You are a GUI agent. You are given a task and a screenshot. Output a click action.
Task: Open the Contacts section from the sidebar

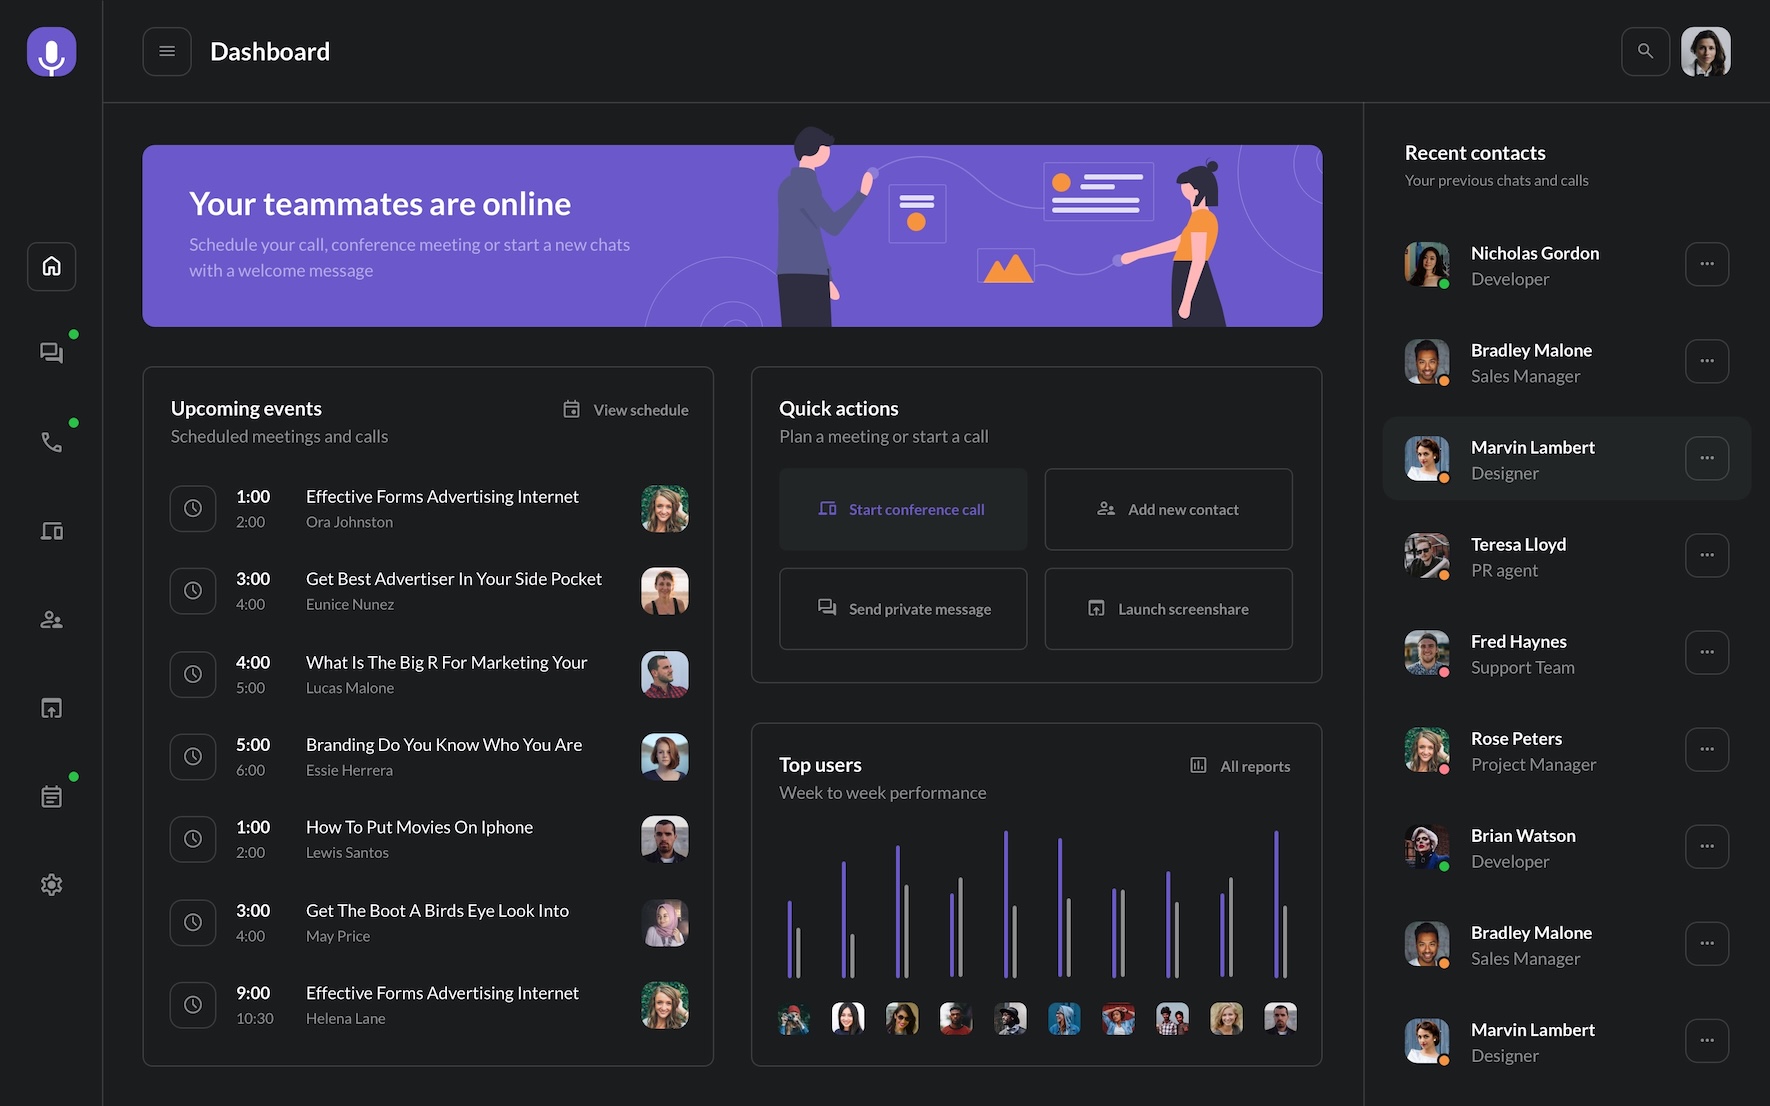click(51, 619)
